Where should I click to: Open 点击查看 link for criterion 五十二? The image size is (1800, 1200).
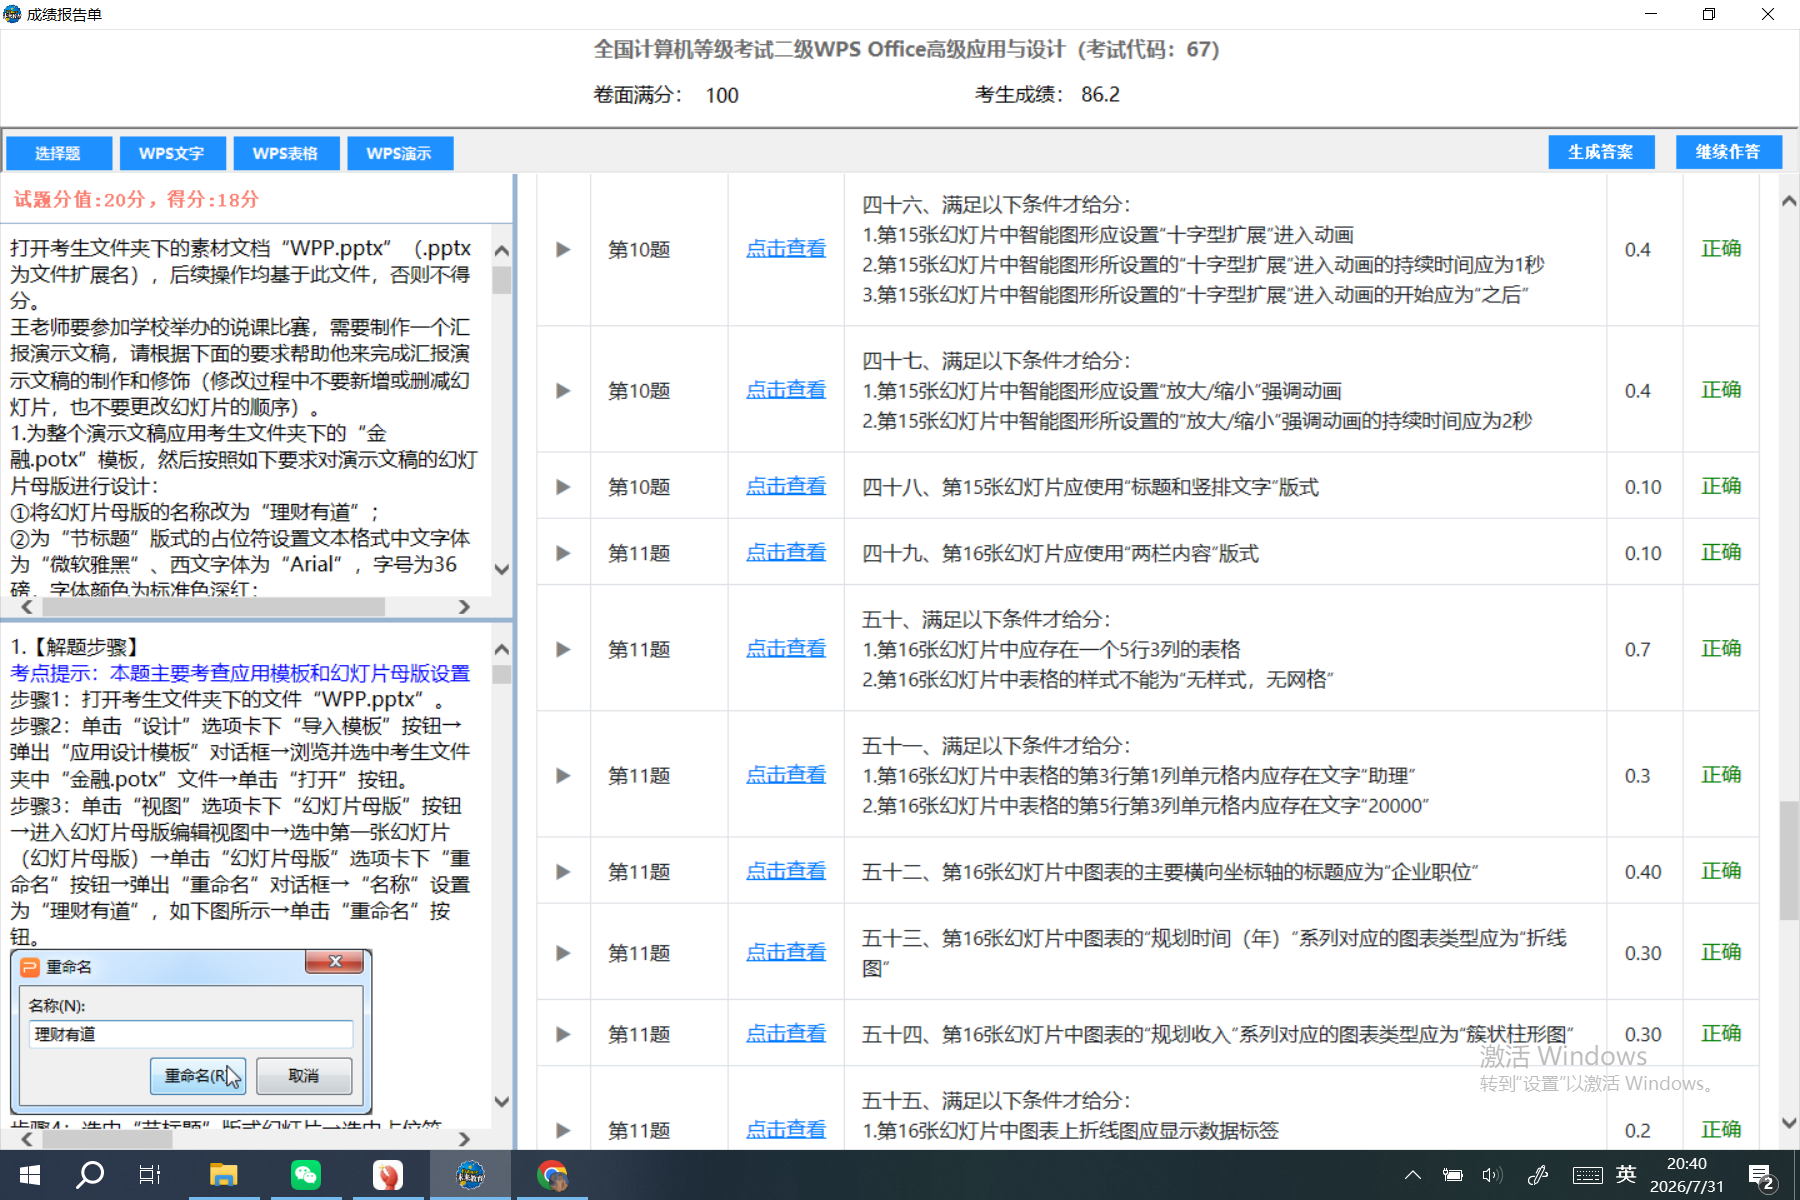tap(786, 871)
